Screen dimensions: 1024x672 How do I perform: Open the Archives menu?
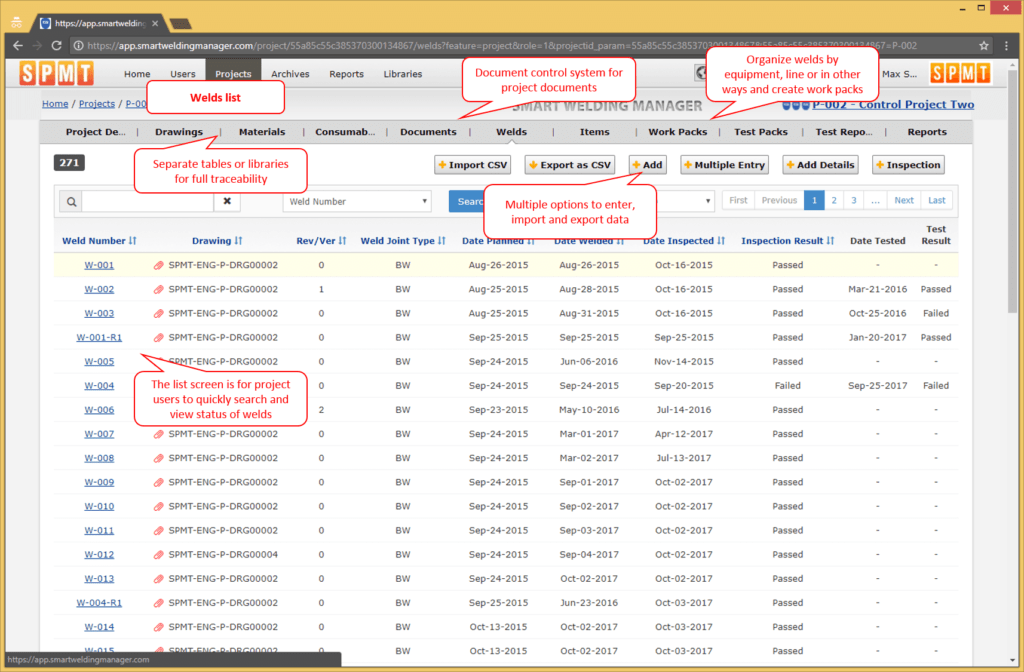point(290,74)
